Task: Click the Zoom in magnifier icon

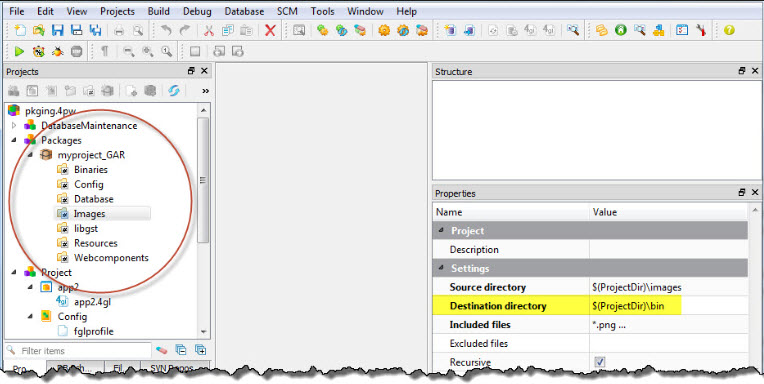Action: tap(148, 51)
